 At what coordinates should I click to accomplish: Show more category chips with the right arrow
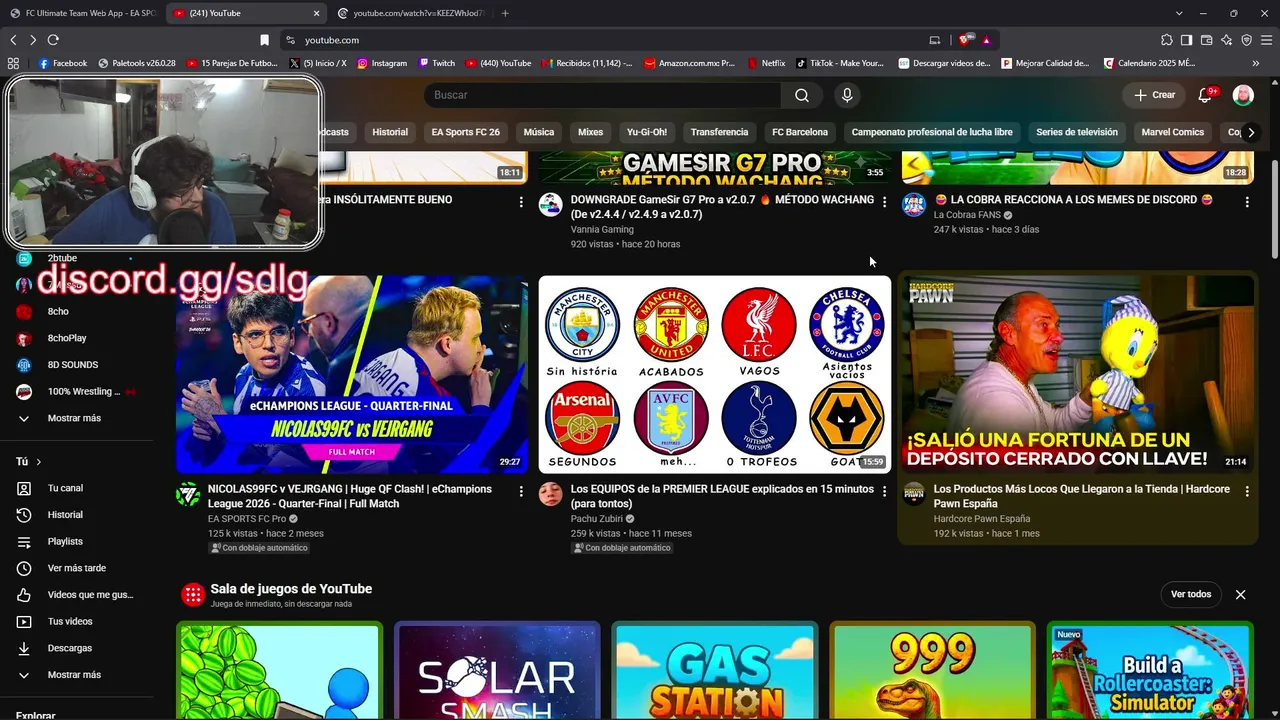(1251, 132)
